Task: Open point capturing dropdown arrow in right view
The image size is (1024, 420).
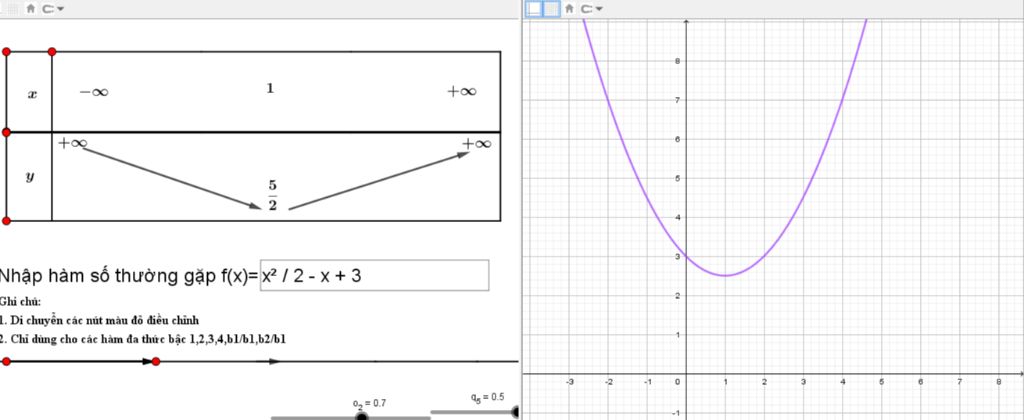Action: (x=599, y=8)
